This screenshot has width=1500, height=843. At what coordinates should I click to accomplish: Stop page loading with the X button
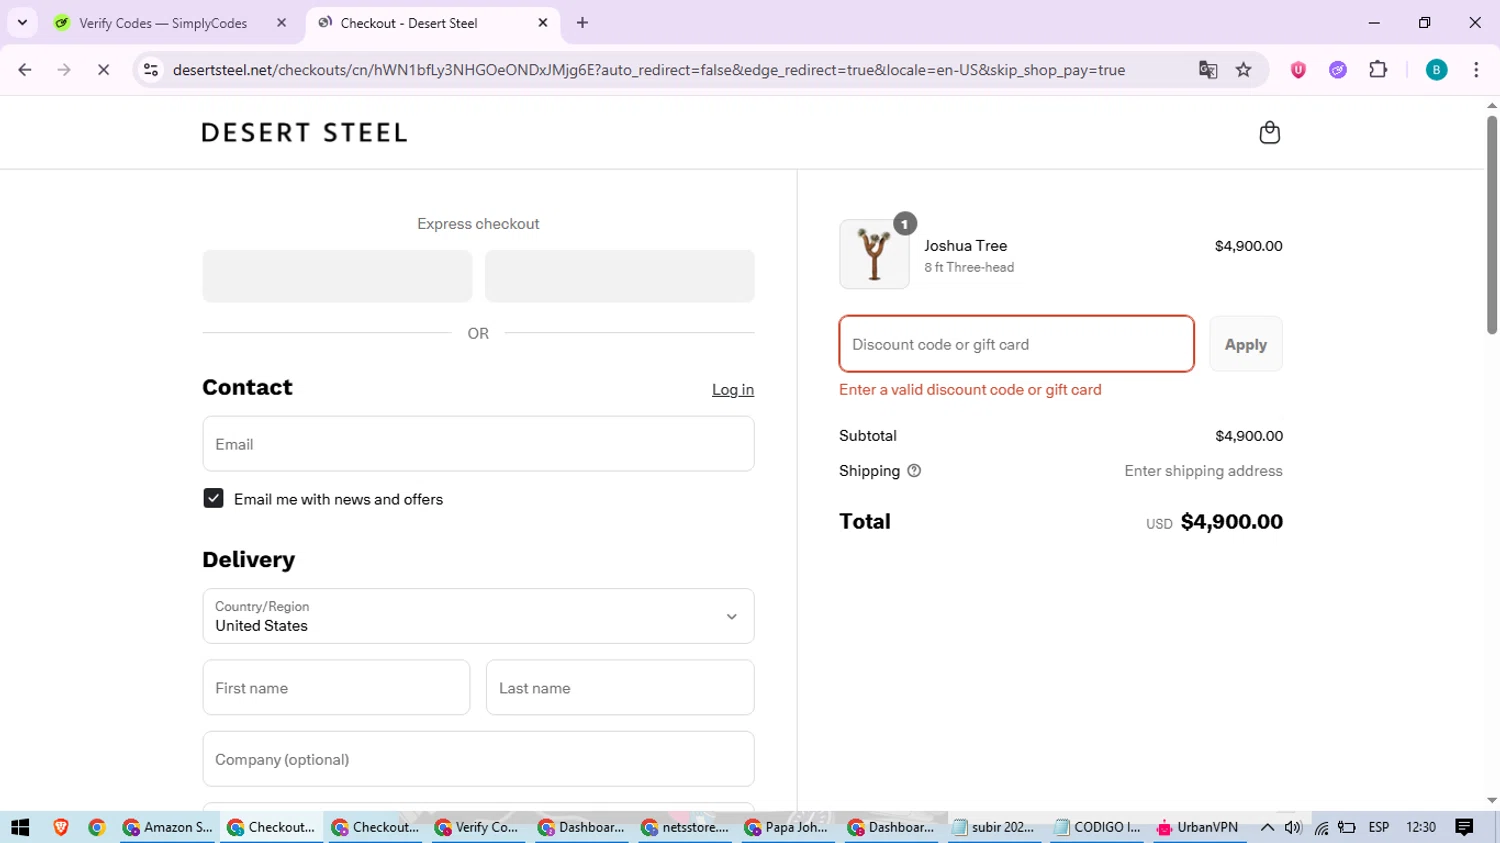point(103,70)
